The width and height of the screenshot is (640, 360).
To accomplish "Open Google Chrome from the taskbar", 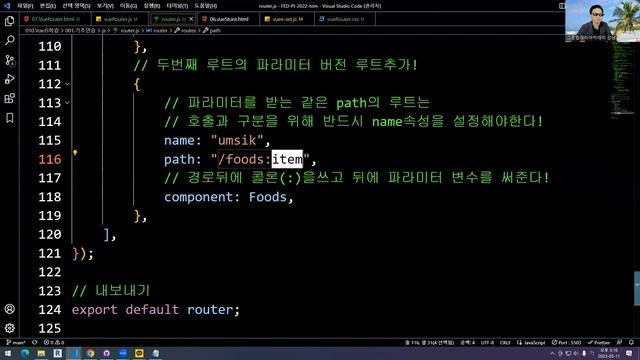I will coord(90,353).
